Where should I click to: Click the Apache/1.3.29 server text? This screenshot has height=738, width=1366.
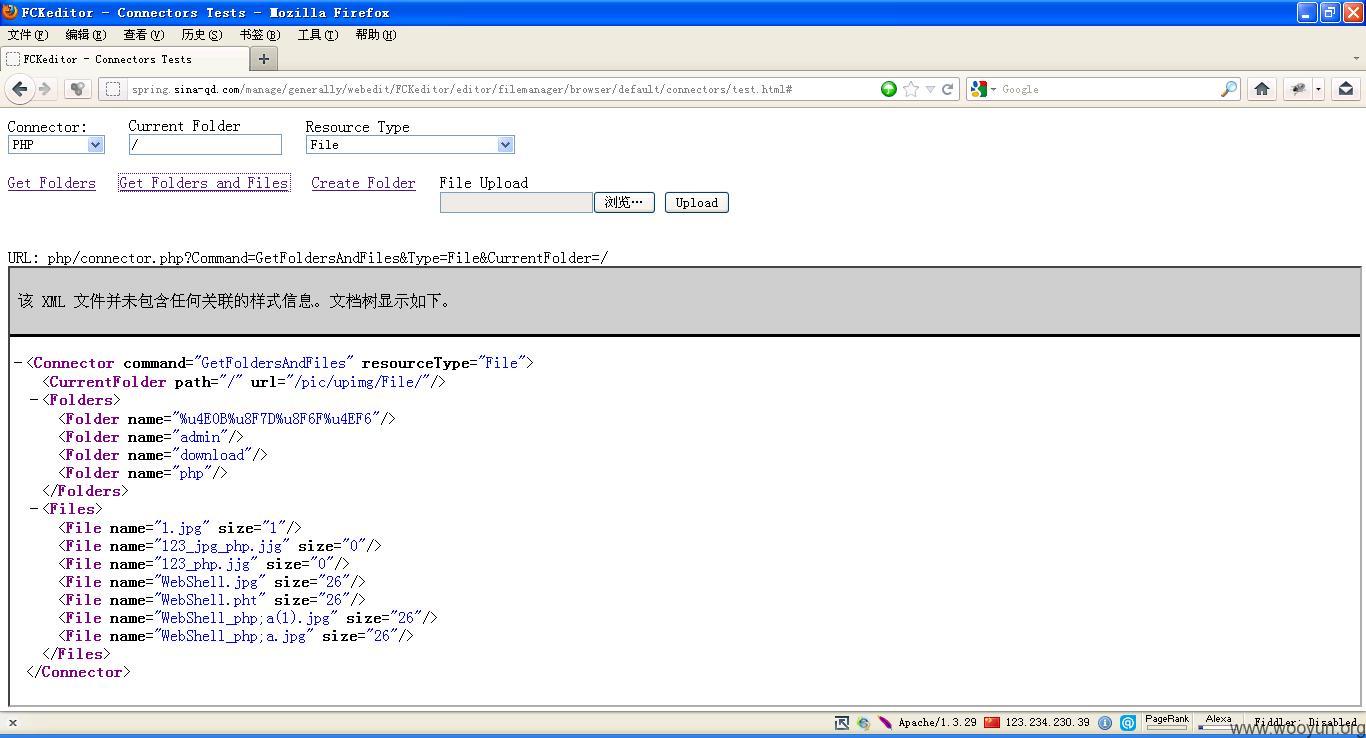point(937,722)
